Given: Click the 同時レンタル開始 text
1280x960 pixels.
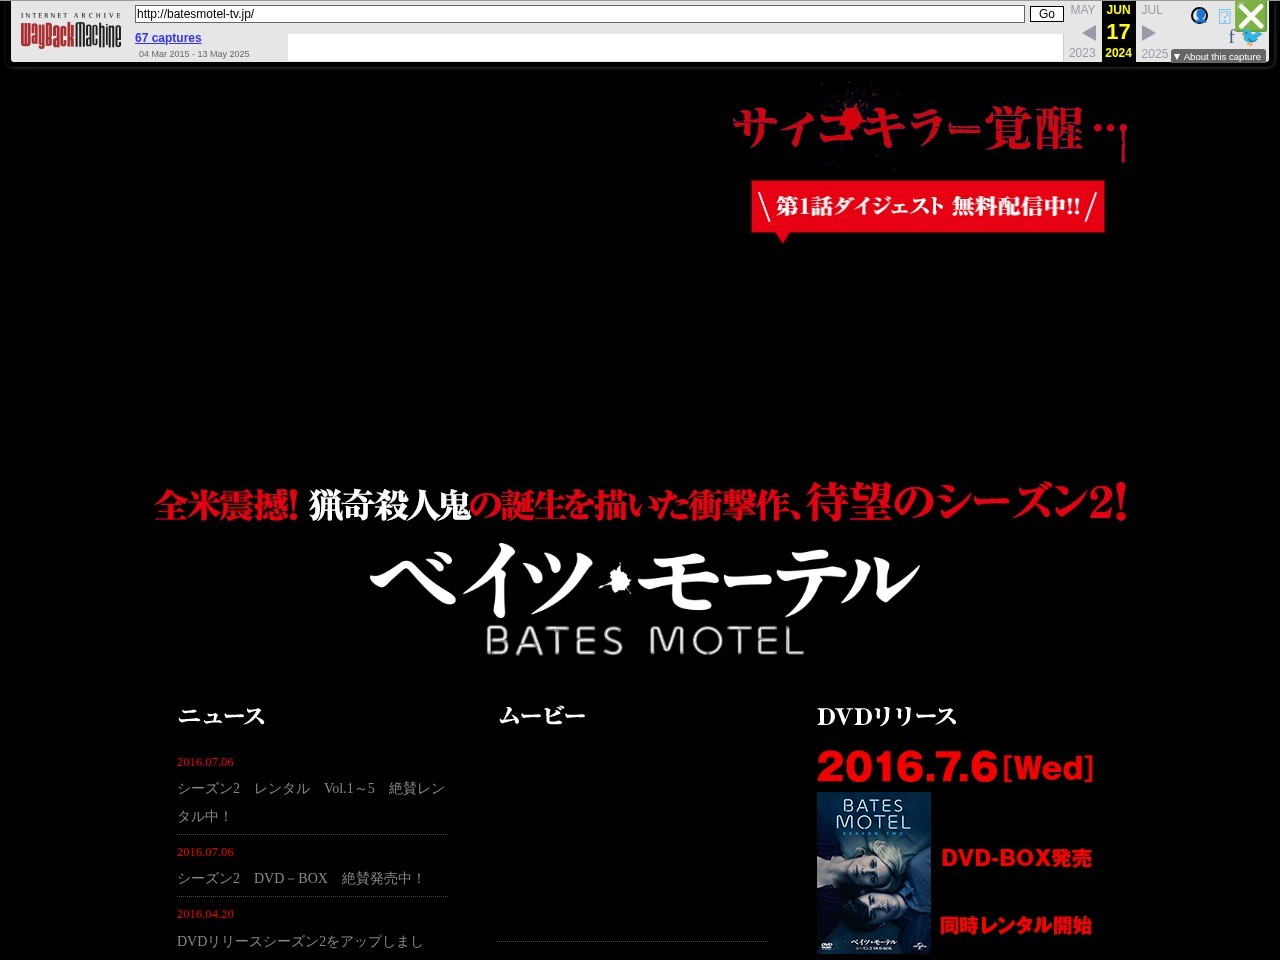Looking at the screenshot, I should click(x=1016, y=925).
